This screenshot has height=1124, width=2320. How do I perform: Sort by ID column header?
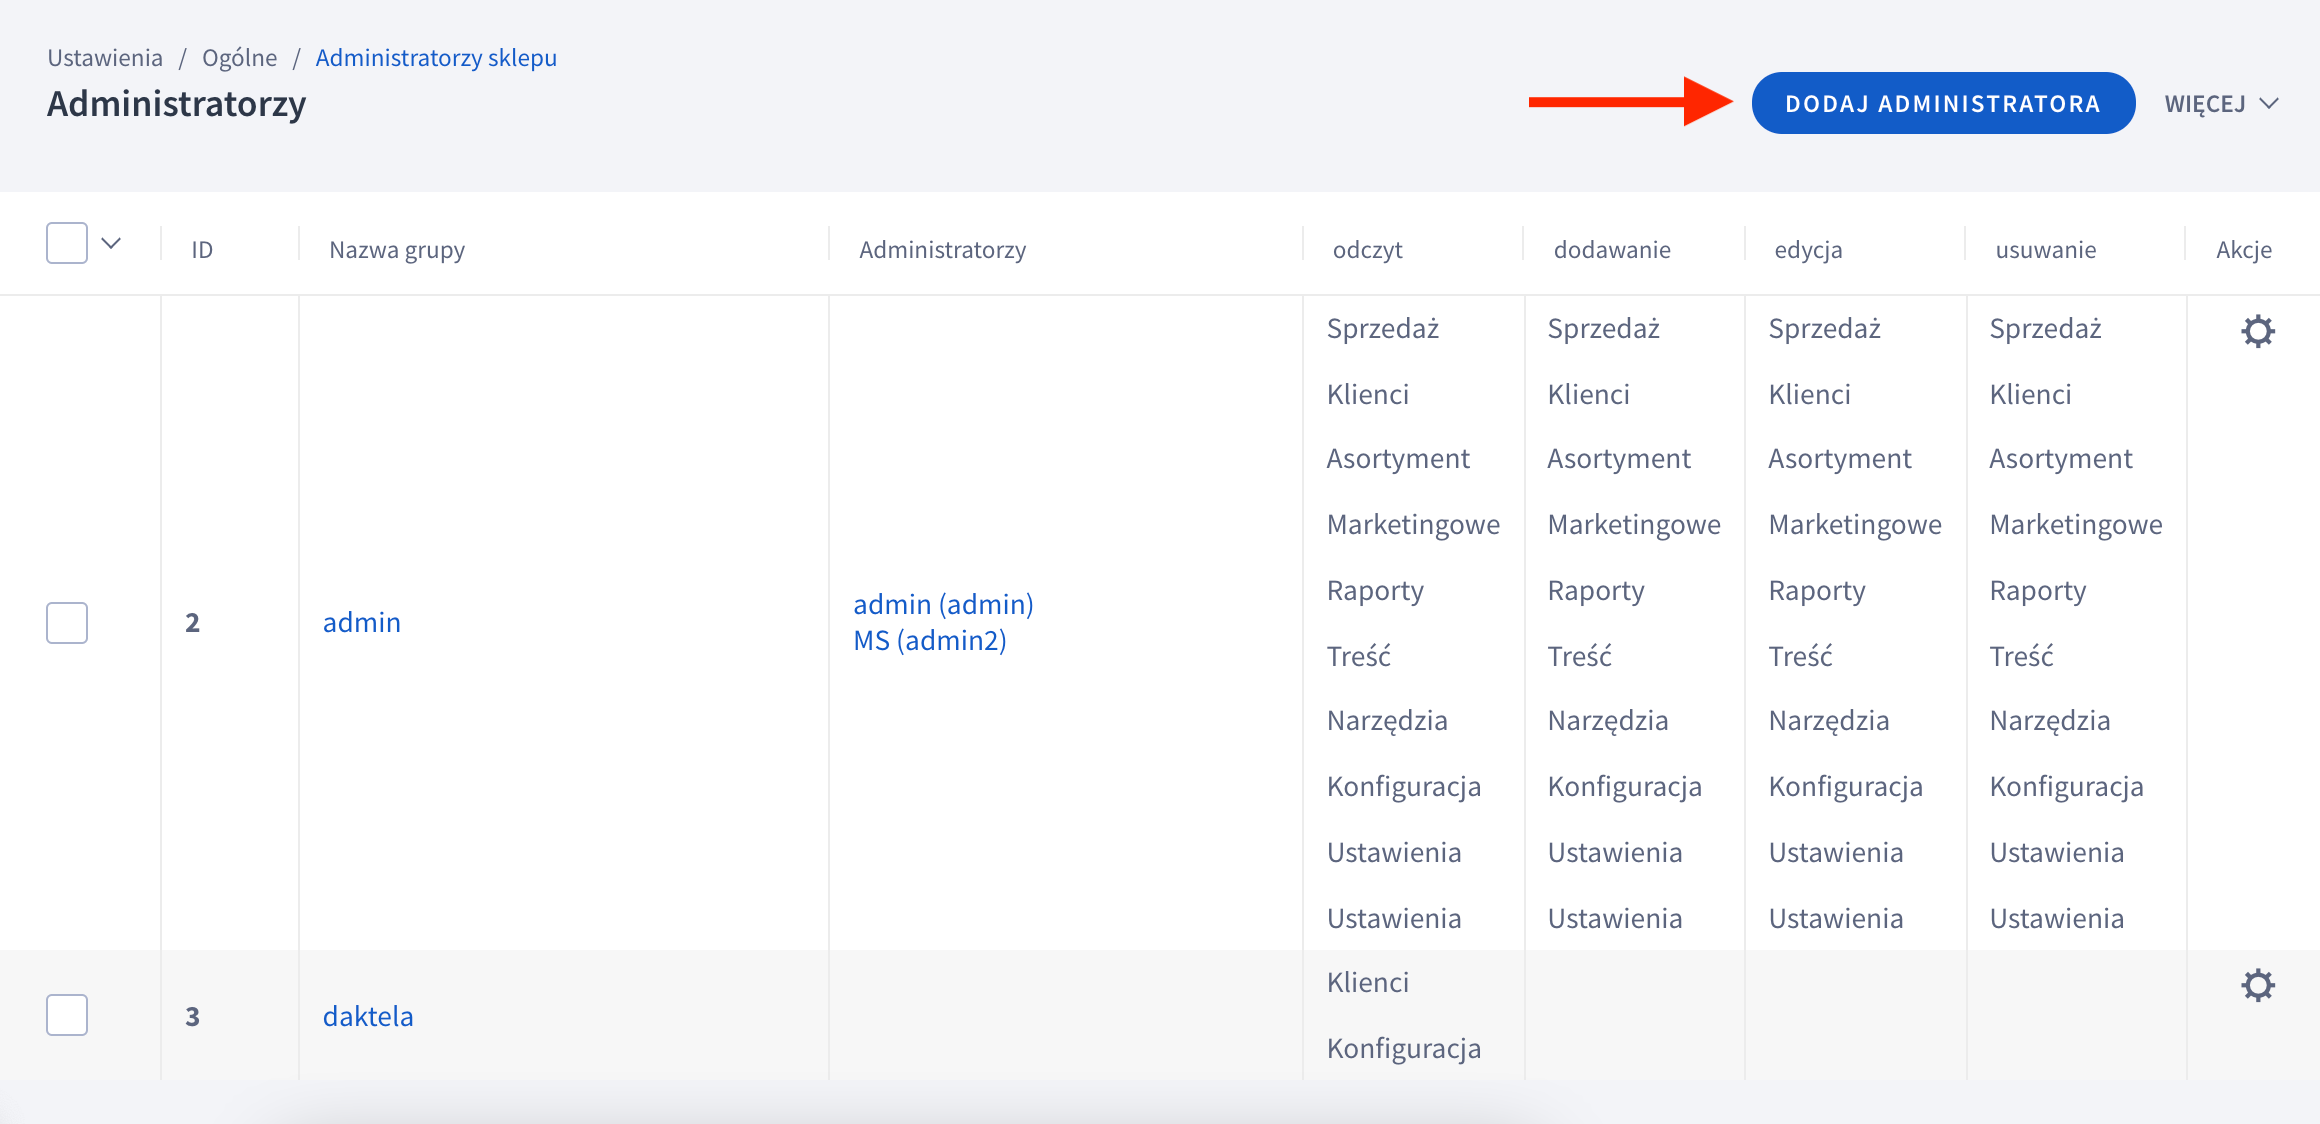[x=202, y=250]
